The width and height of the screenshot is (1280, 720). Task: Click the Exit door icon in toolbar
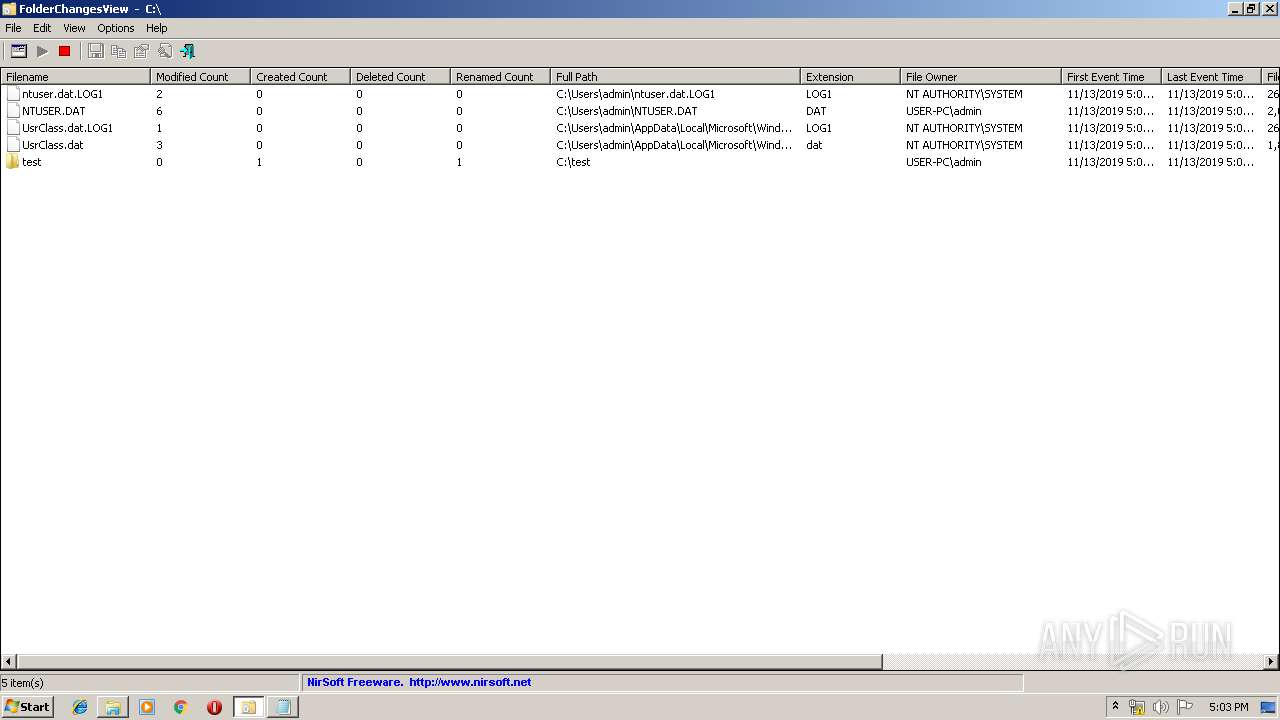(x=188, y=51)
